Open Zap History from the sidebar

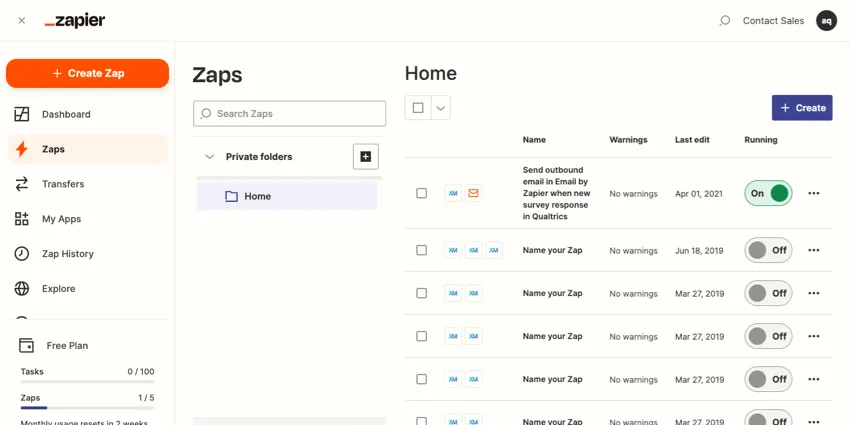[67, 254]
